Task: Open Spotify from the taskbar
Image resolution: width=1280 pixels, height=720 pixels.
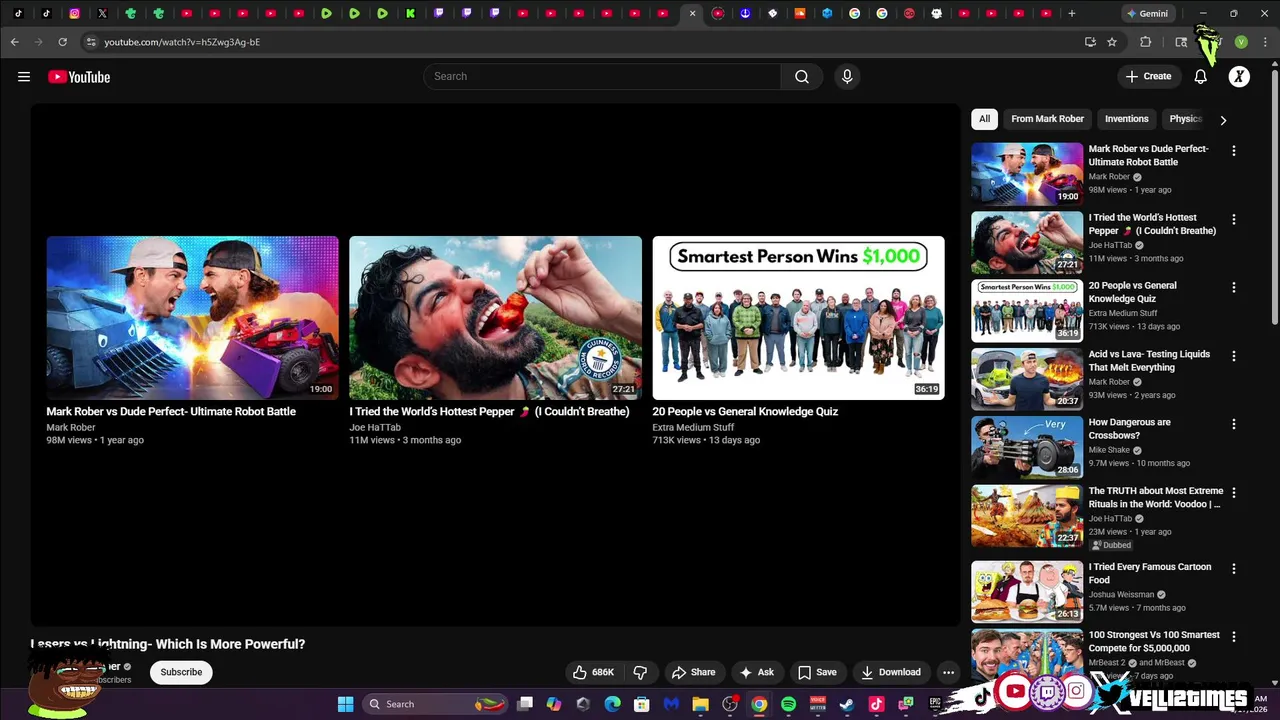Action: tap(788, 704)
